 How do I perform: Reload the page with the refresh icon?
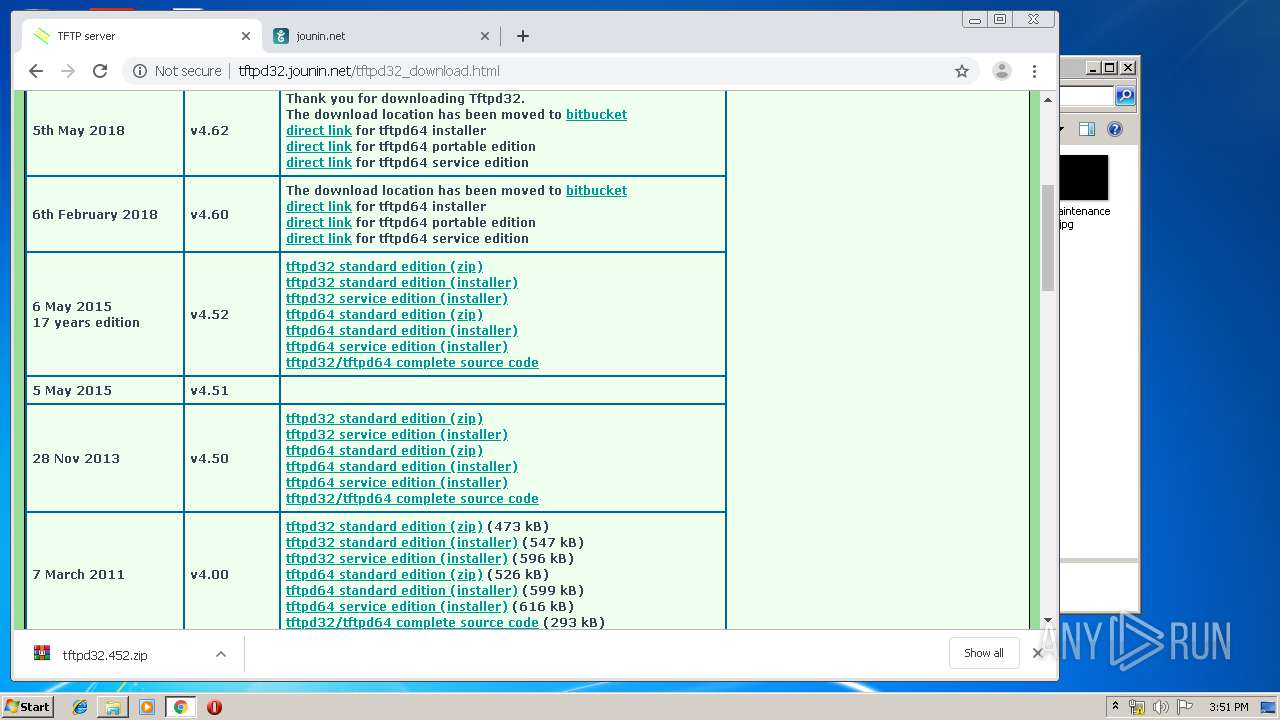(x=100, y=71)
